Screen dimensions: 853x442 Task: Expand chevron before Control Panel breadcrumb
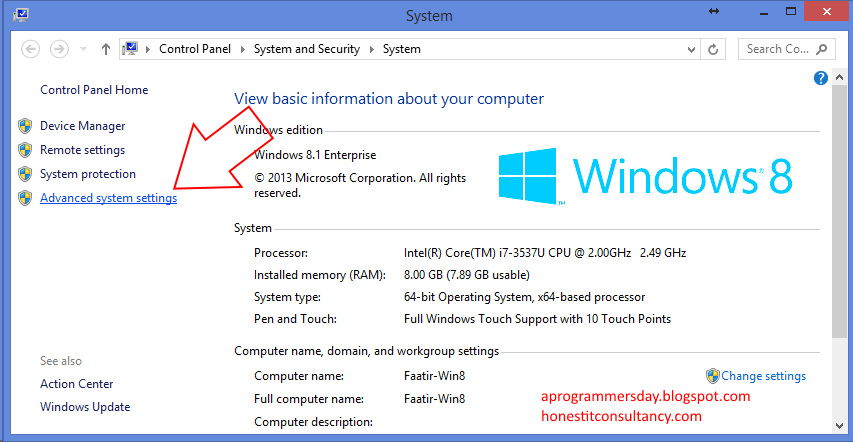pyautogui.click(x=147, y=49)
